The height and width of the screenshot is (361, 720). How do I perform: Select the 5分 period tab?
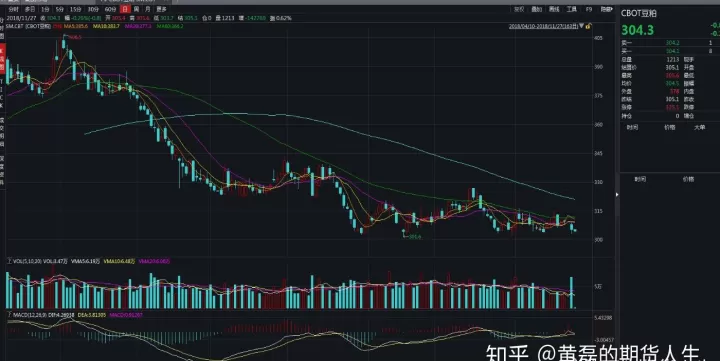(x=60, y=9)
